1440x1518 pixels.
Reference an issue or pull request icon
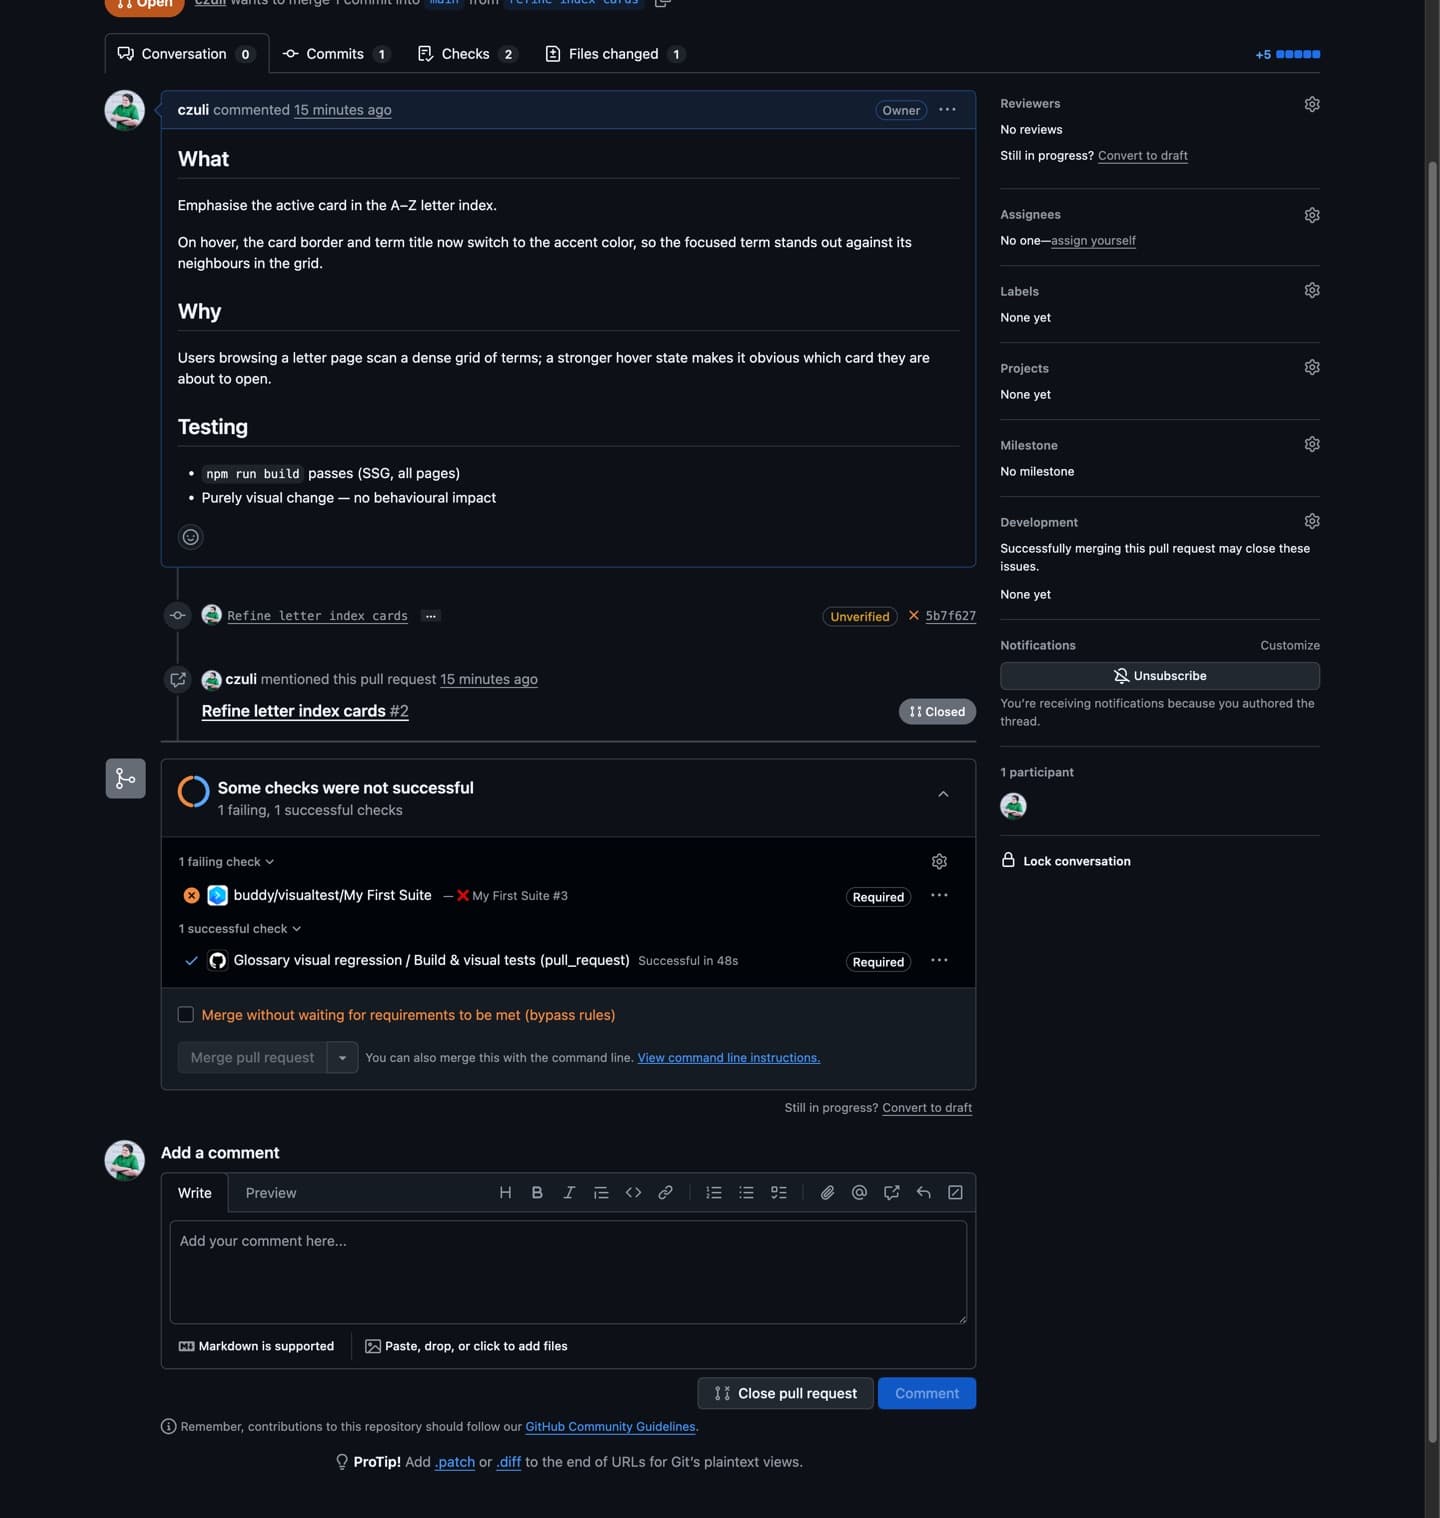point(891,1192)
